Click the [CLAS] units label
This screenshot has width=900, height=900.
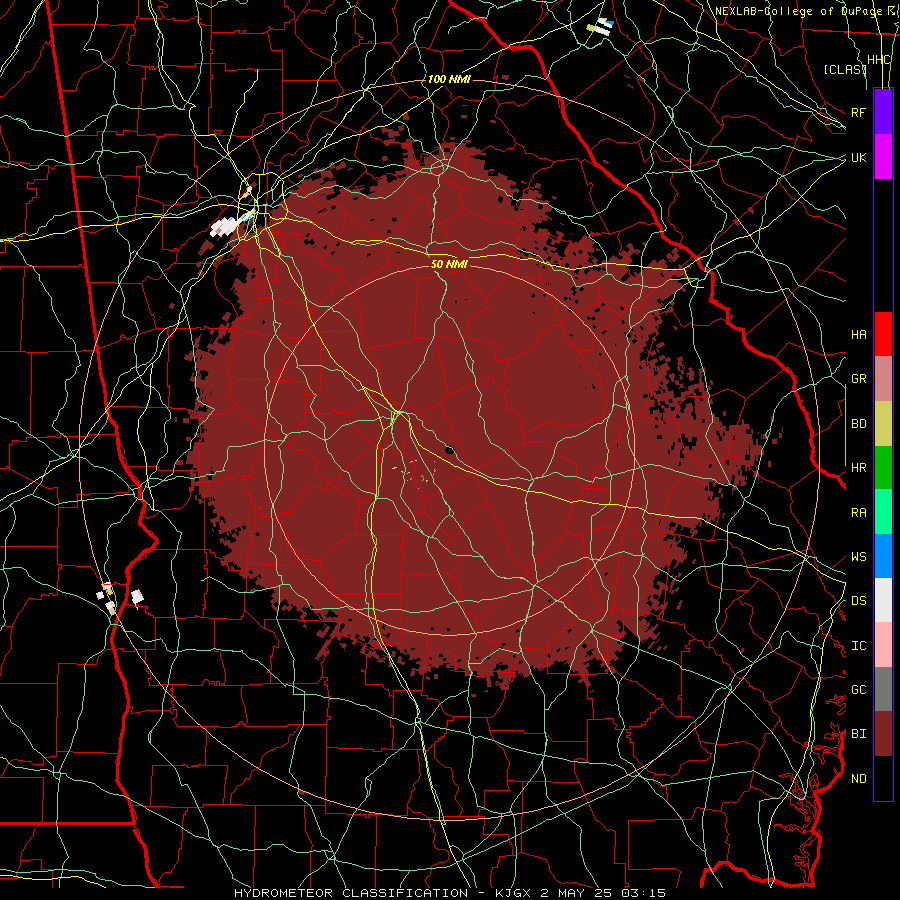(845, 69)
